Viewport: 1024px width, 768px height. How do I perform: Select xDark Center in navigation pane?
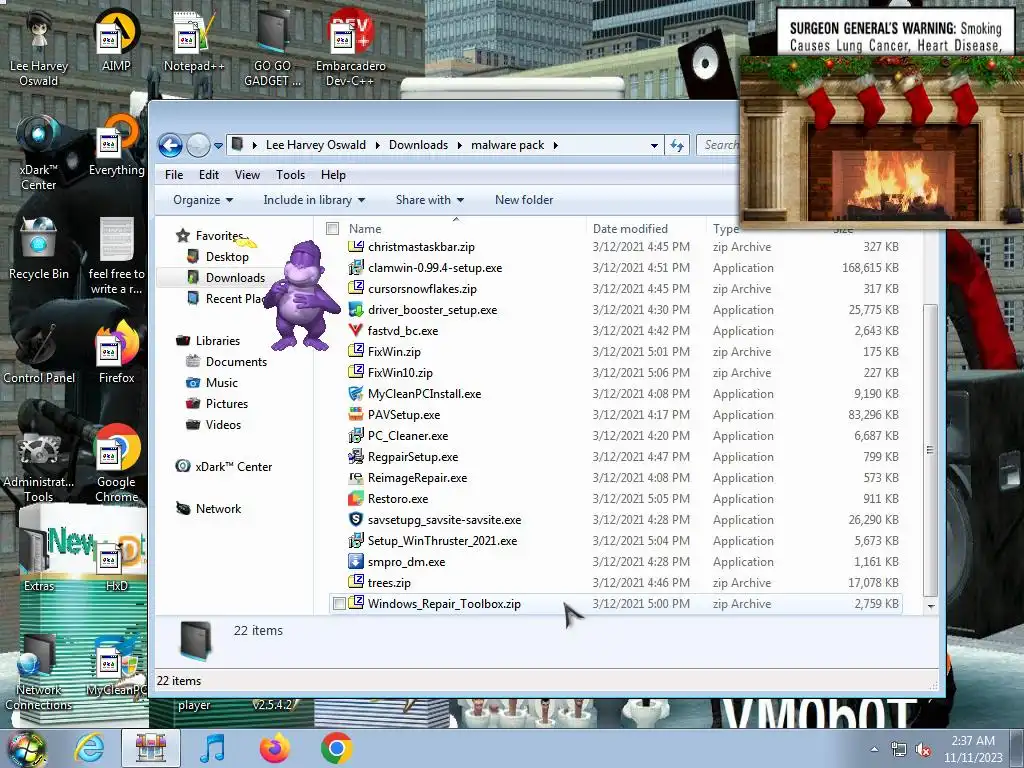coord(233,467)
